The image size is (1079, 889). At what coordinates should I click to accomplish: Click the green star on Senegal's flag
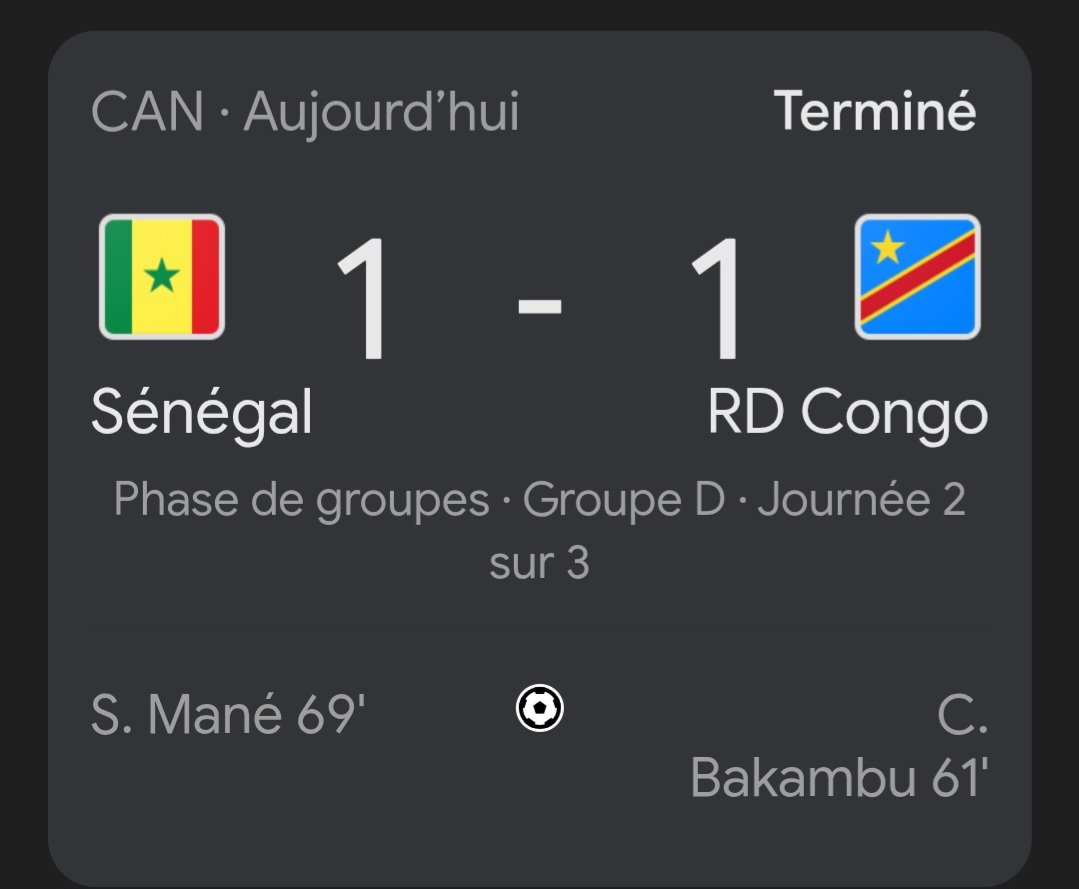point(162,275)
